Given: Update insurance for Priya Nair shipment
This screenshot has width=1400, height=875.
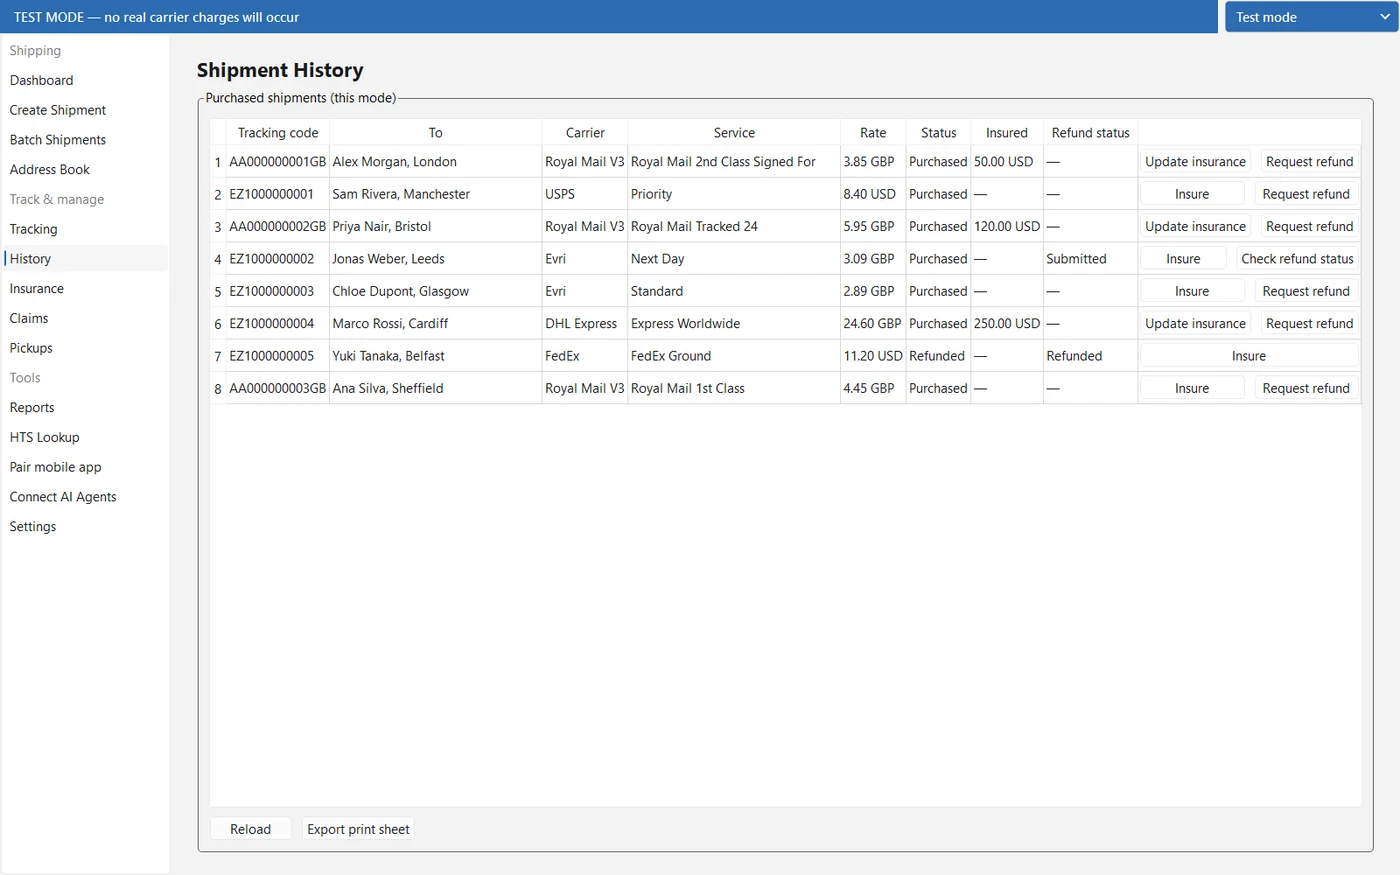Looking at the screenshot, I should click(1195, 227).
